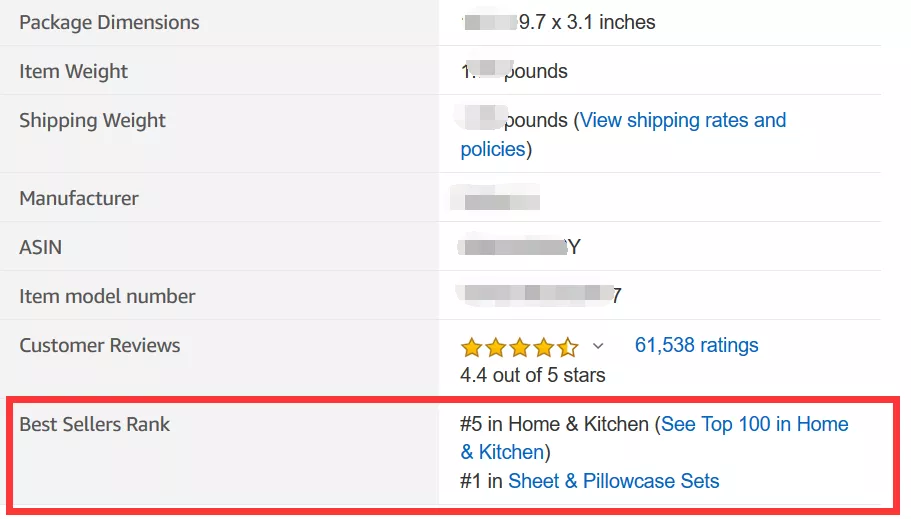Click the 4.4 out of 5 stars text
The image size is (911, 519).
(532, 376)
